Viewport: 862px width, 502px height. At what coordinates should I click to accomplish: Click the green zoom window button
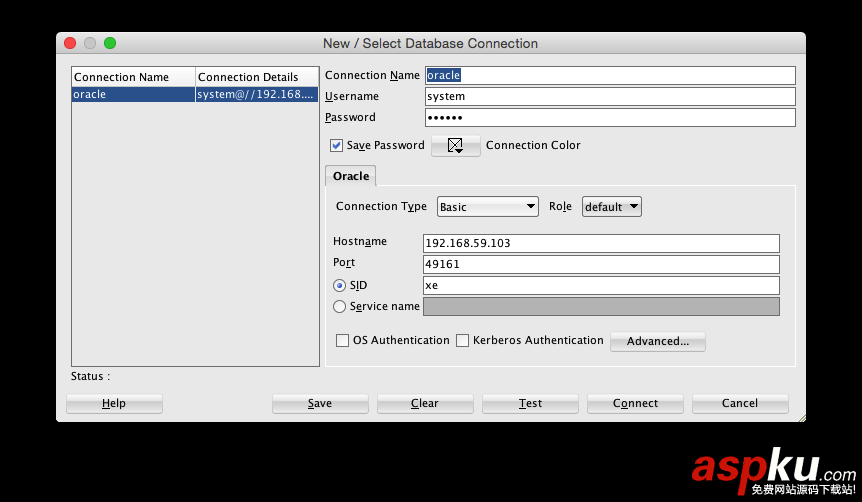[x=110, y=43]
